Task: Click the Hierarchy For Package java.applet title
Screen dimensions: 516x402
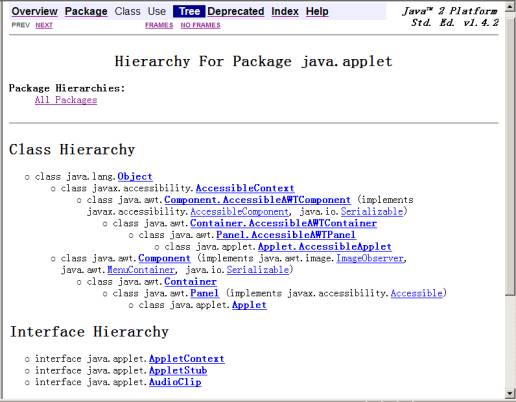Action: [x=253, y=61]
